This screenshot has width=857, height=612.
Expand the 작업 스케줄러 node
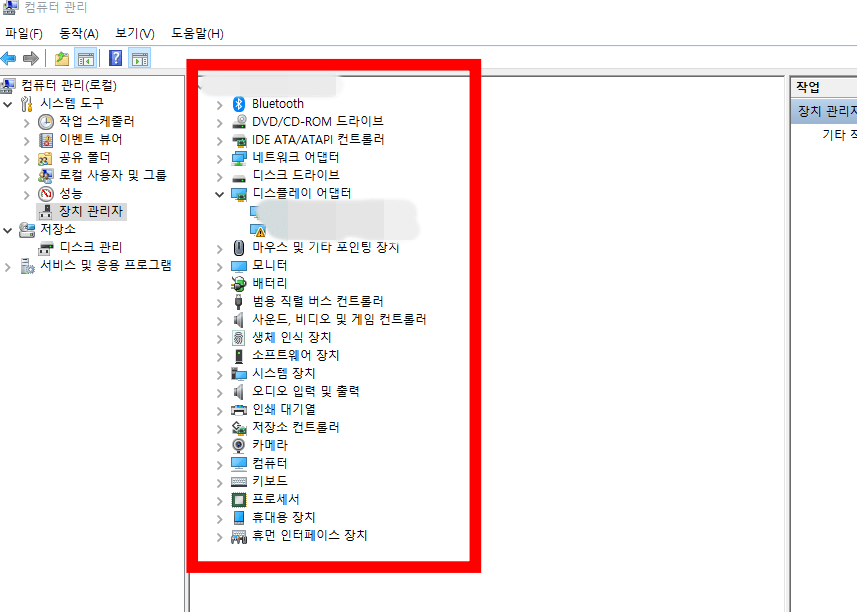26,123
